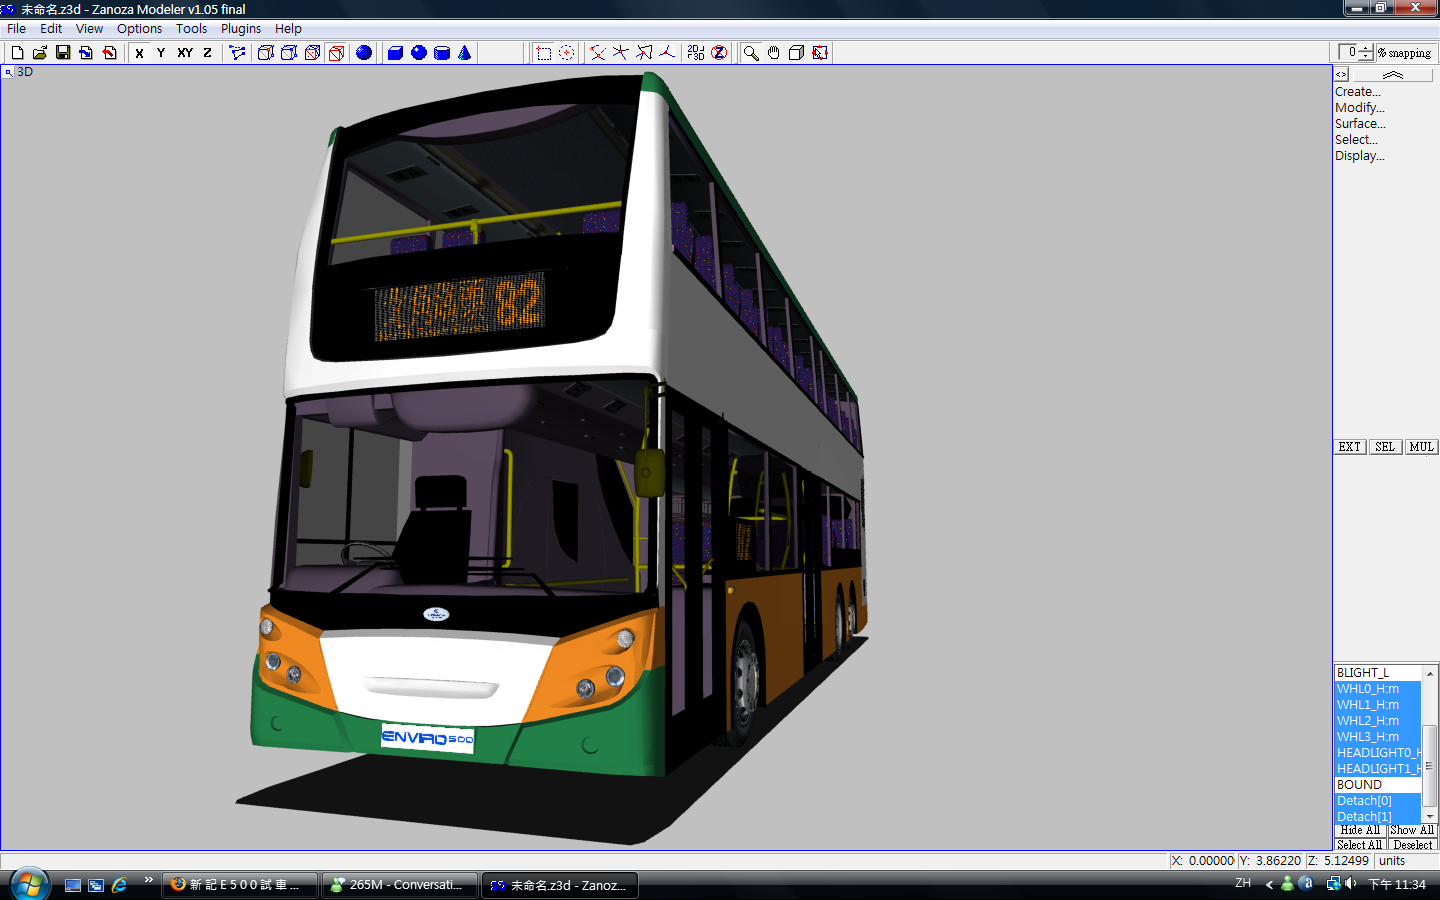
Task: Add a blue cone primitive
Action: click(465, 53)
